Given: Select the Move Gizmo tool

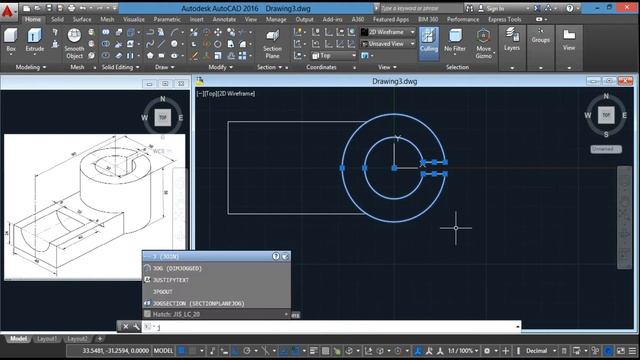Looking at the screenshot, I should point(484,43).
